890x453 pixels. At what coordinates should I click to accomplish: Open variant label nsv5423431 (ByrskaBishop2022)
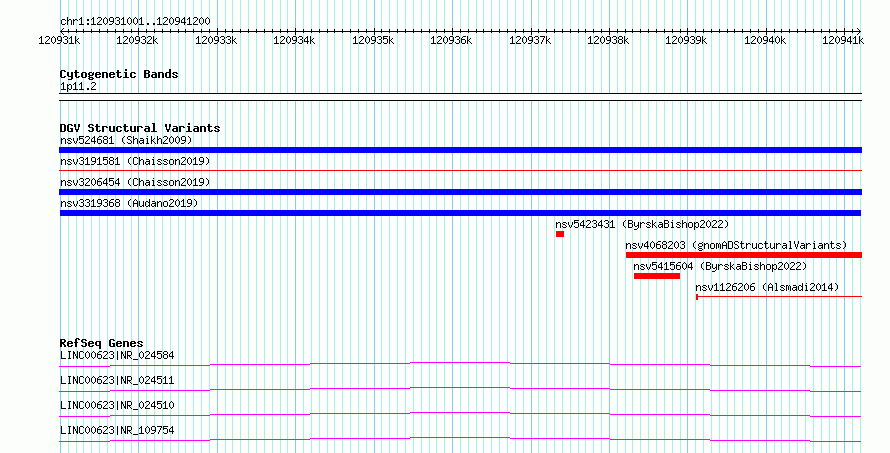click(642, 224)
